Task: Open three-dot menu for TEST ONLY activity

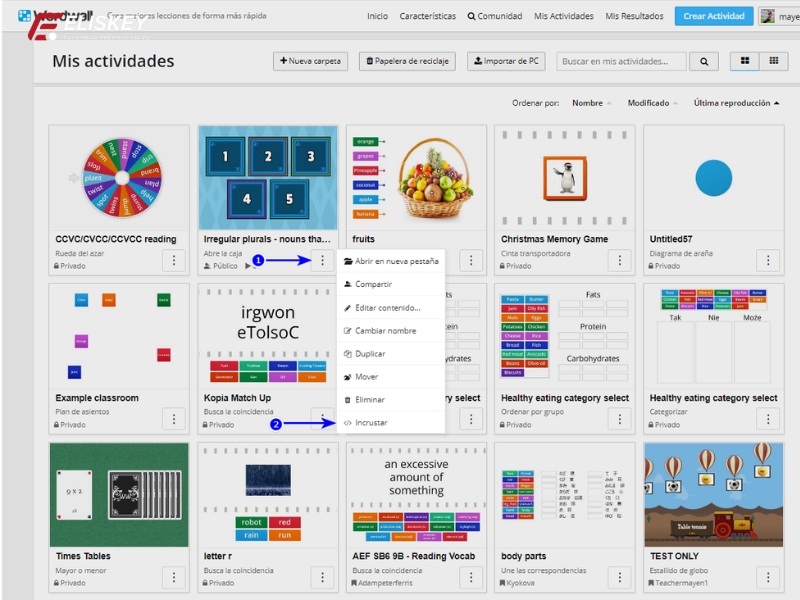Action: (767, 577)
